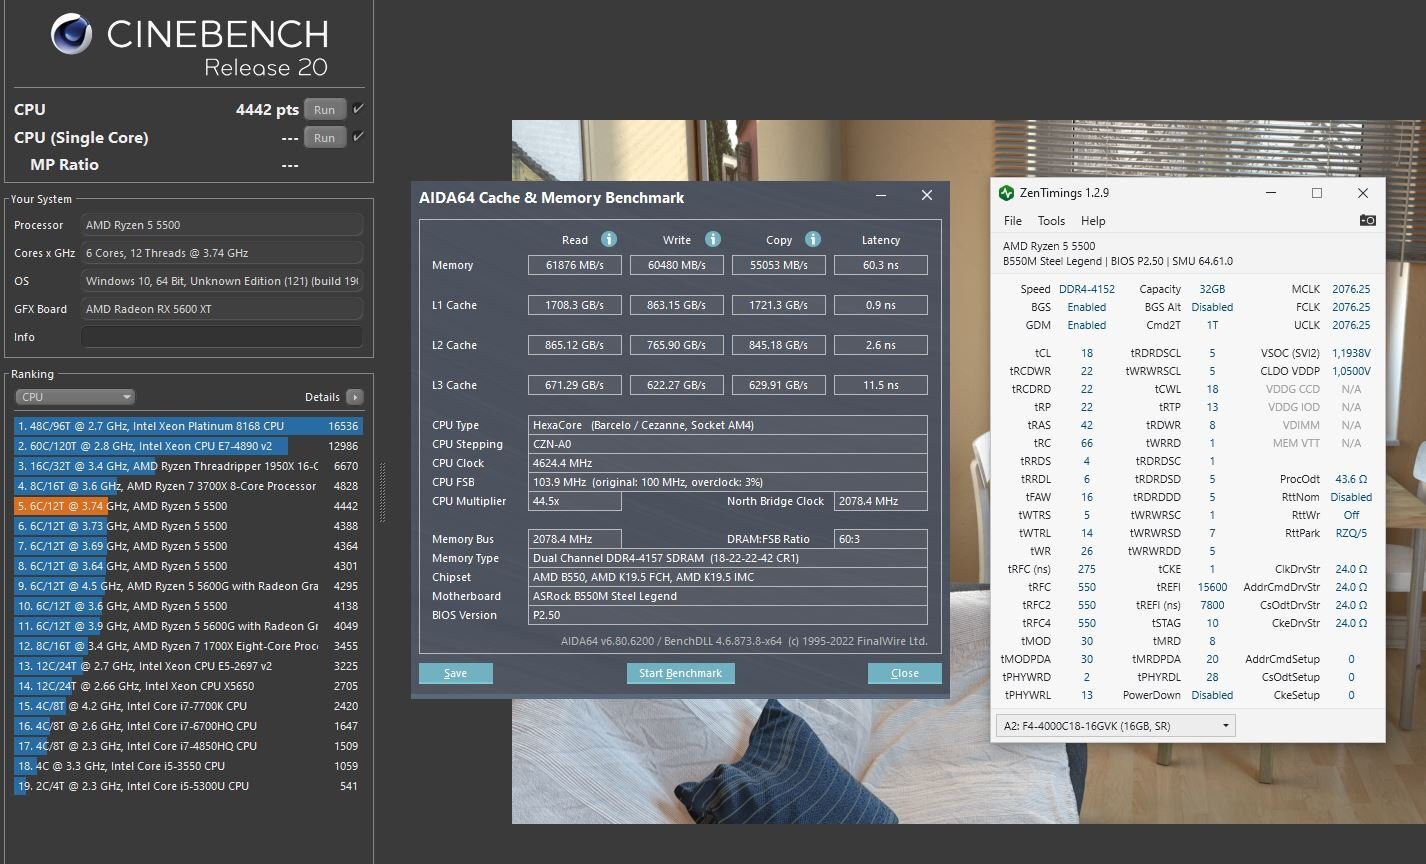Click ProcOdt value 43.6 Ω
The image size is (1426, 864).
1351,479
